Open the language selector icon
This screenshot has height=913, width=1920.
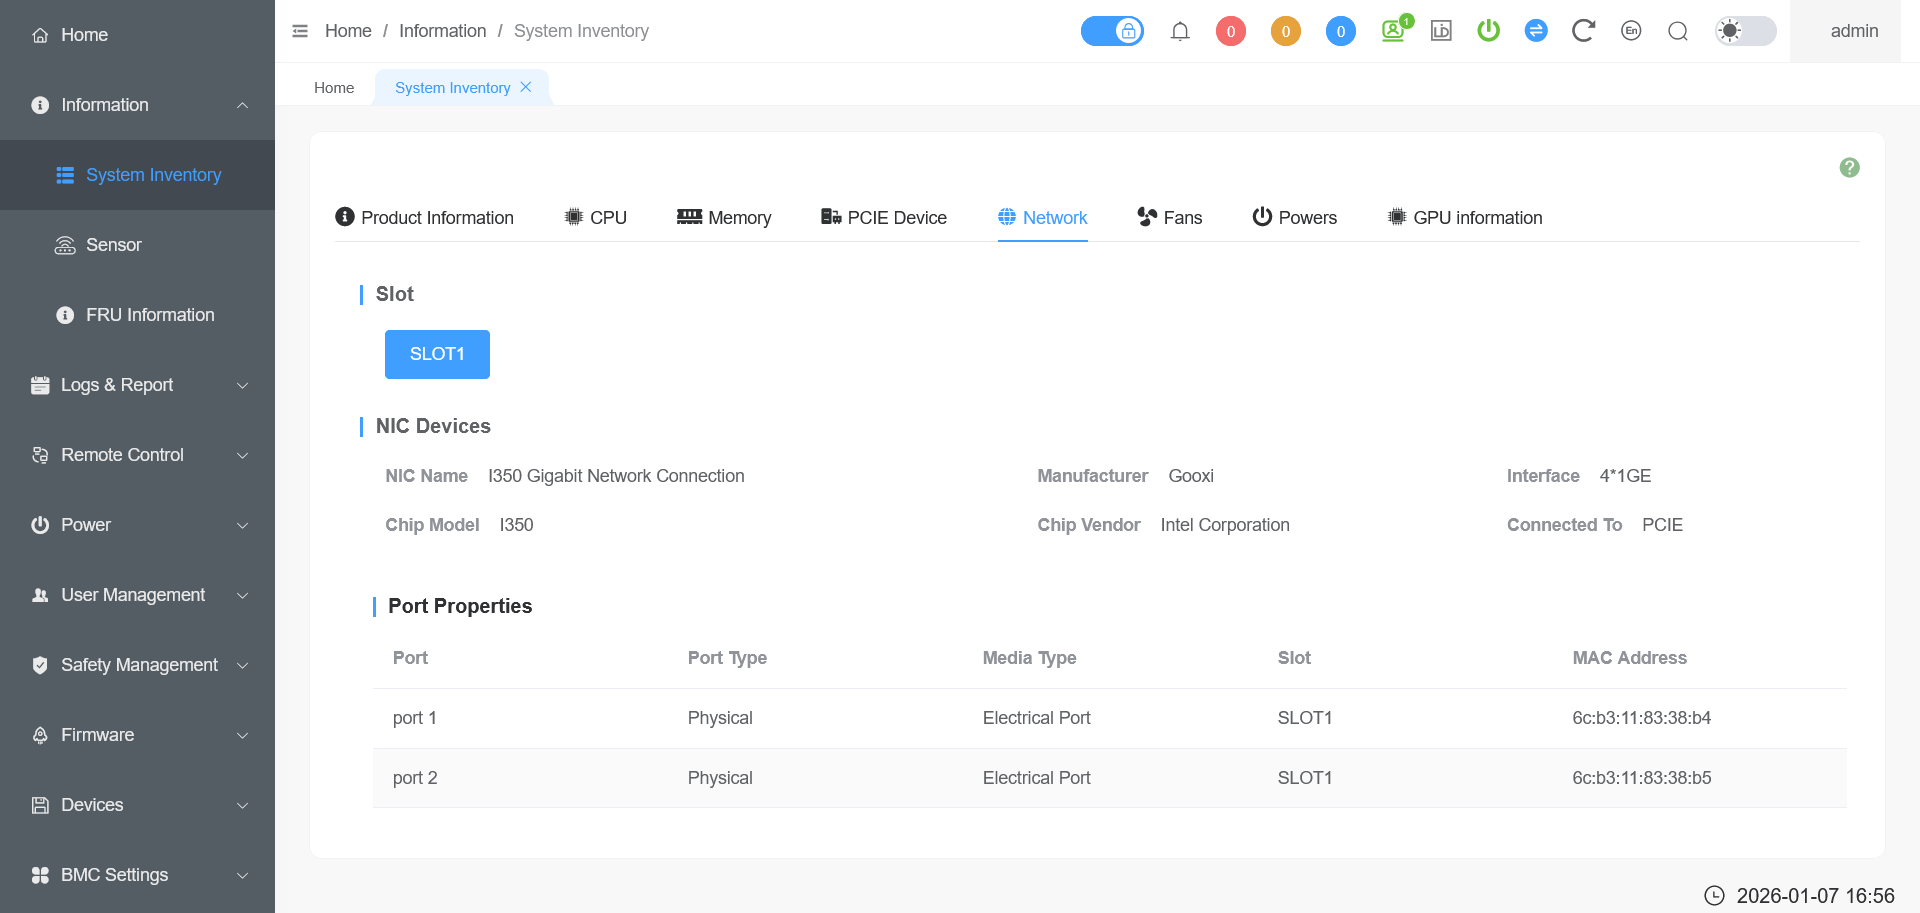click(1631, 31)
